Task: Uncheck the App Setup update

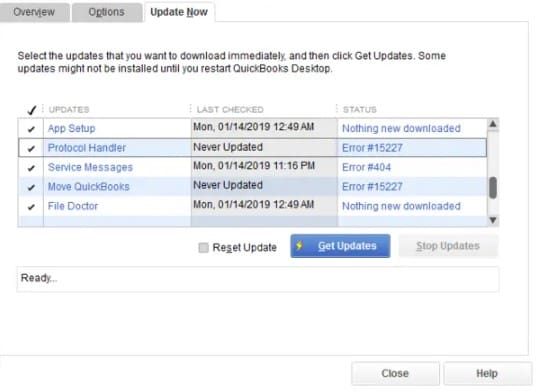Action: tap(31, 129)
